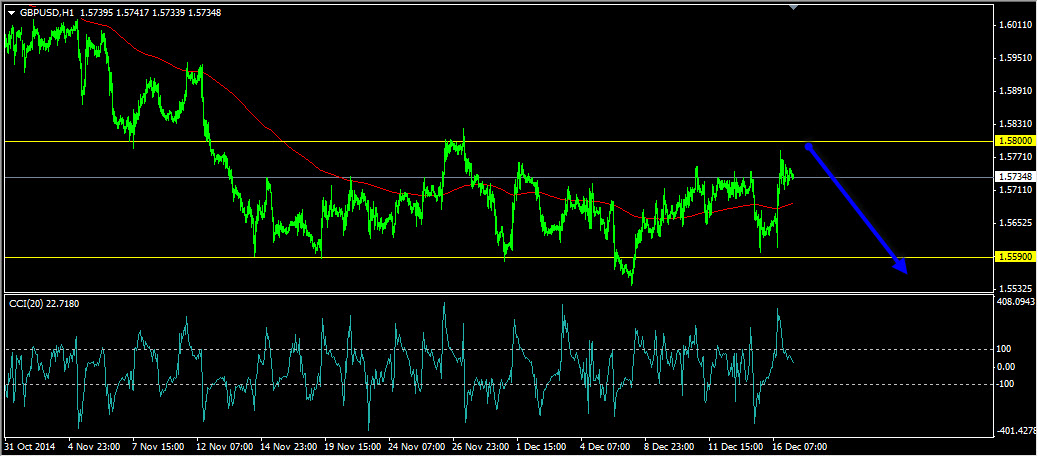Click the CCI(20) indicator label
Viewport: 1038px width, 457px height.
(x=44, y=302)
